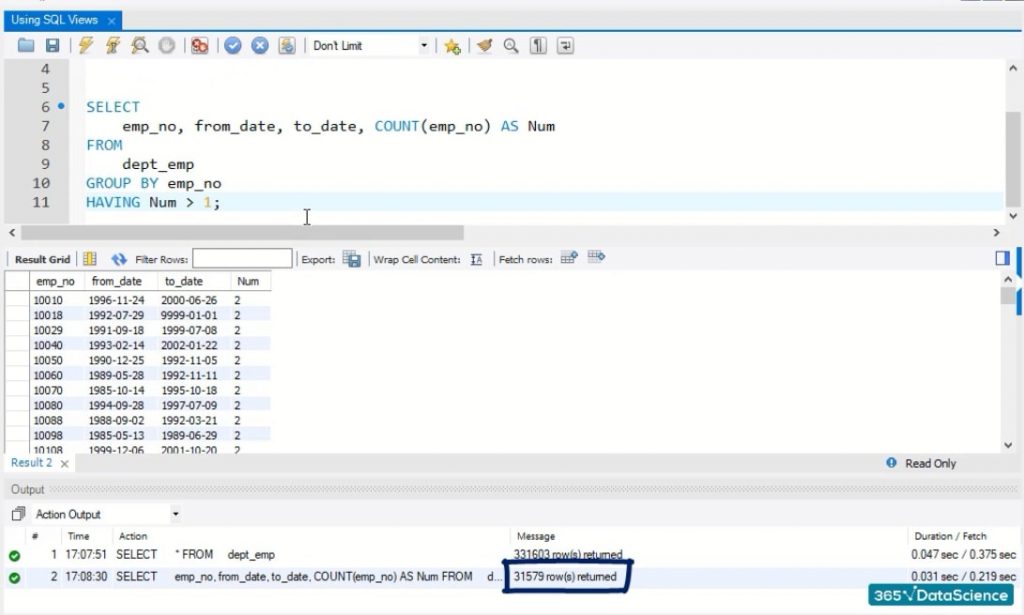Toggle Wrap Cell Content

[477, 259]
